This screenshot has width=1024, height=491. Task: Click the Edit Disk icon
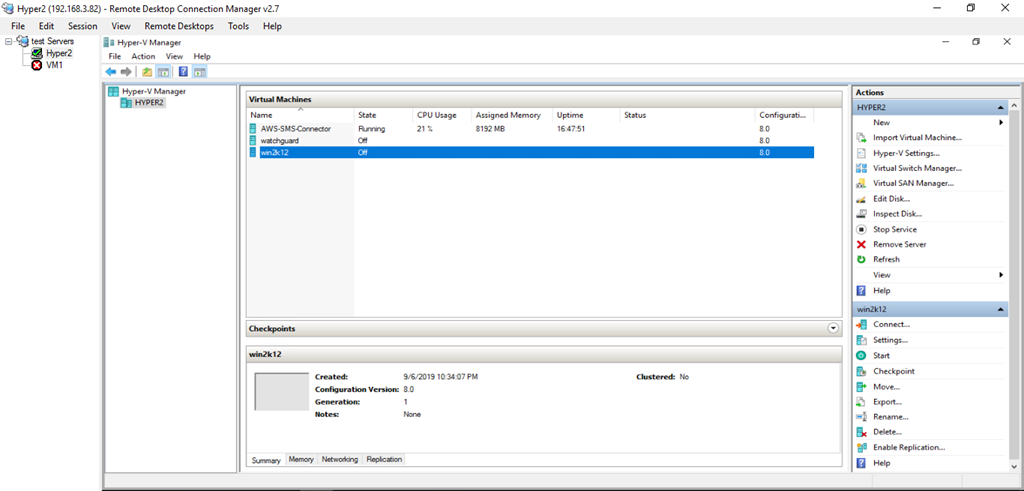click(861, 198)
